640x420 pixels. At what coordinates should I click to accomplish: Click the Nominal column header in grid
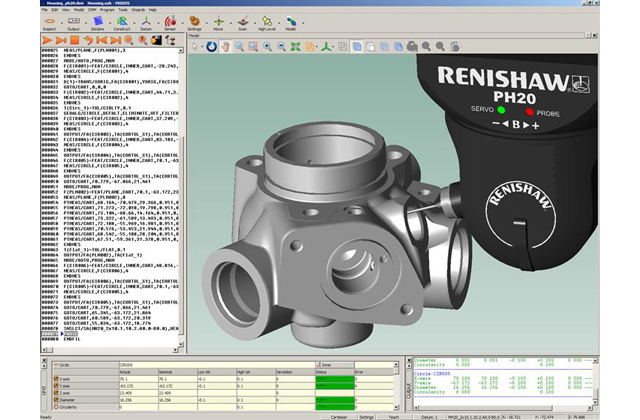(x=178, y=372)
